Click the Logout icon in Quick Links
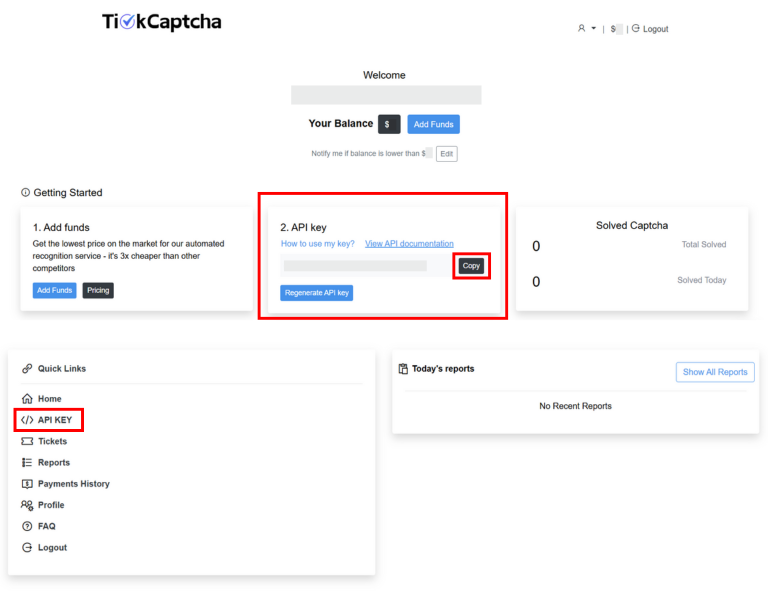 pos(27,547)
